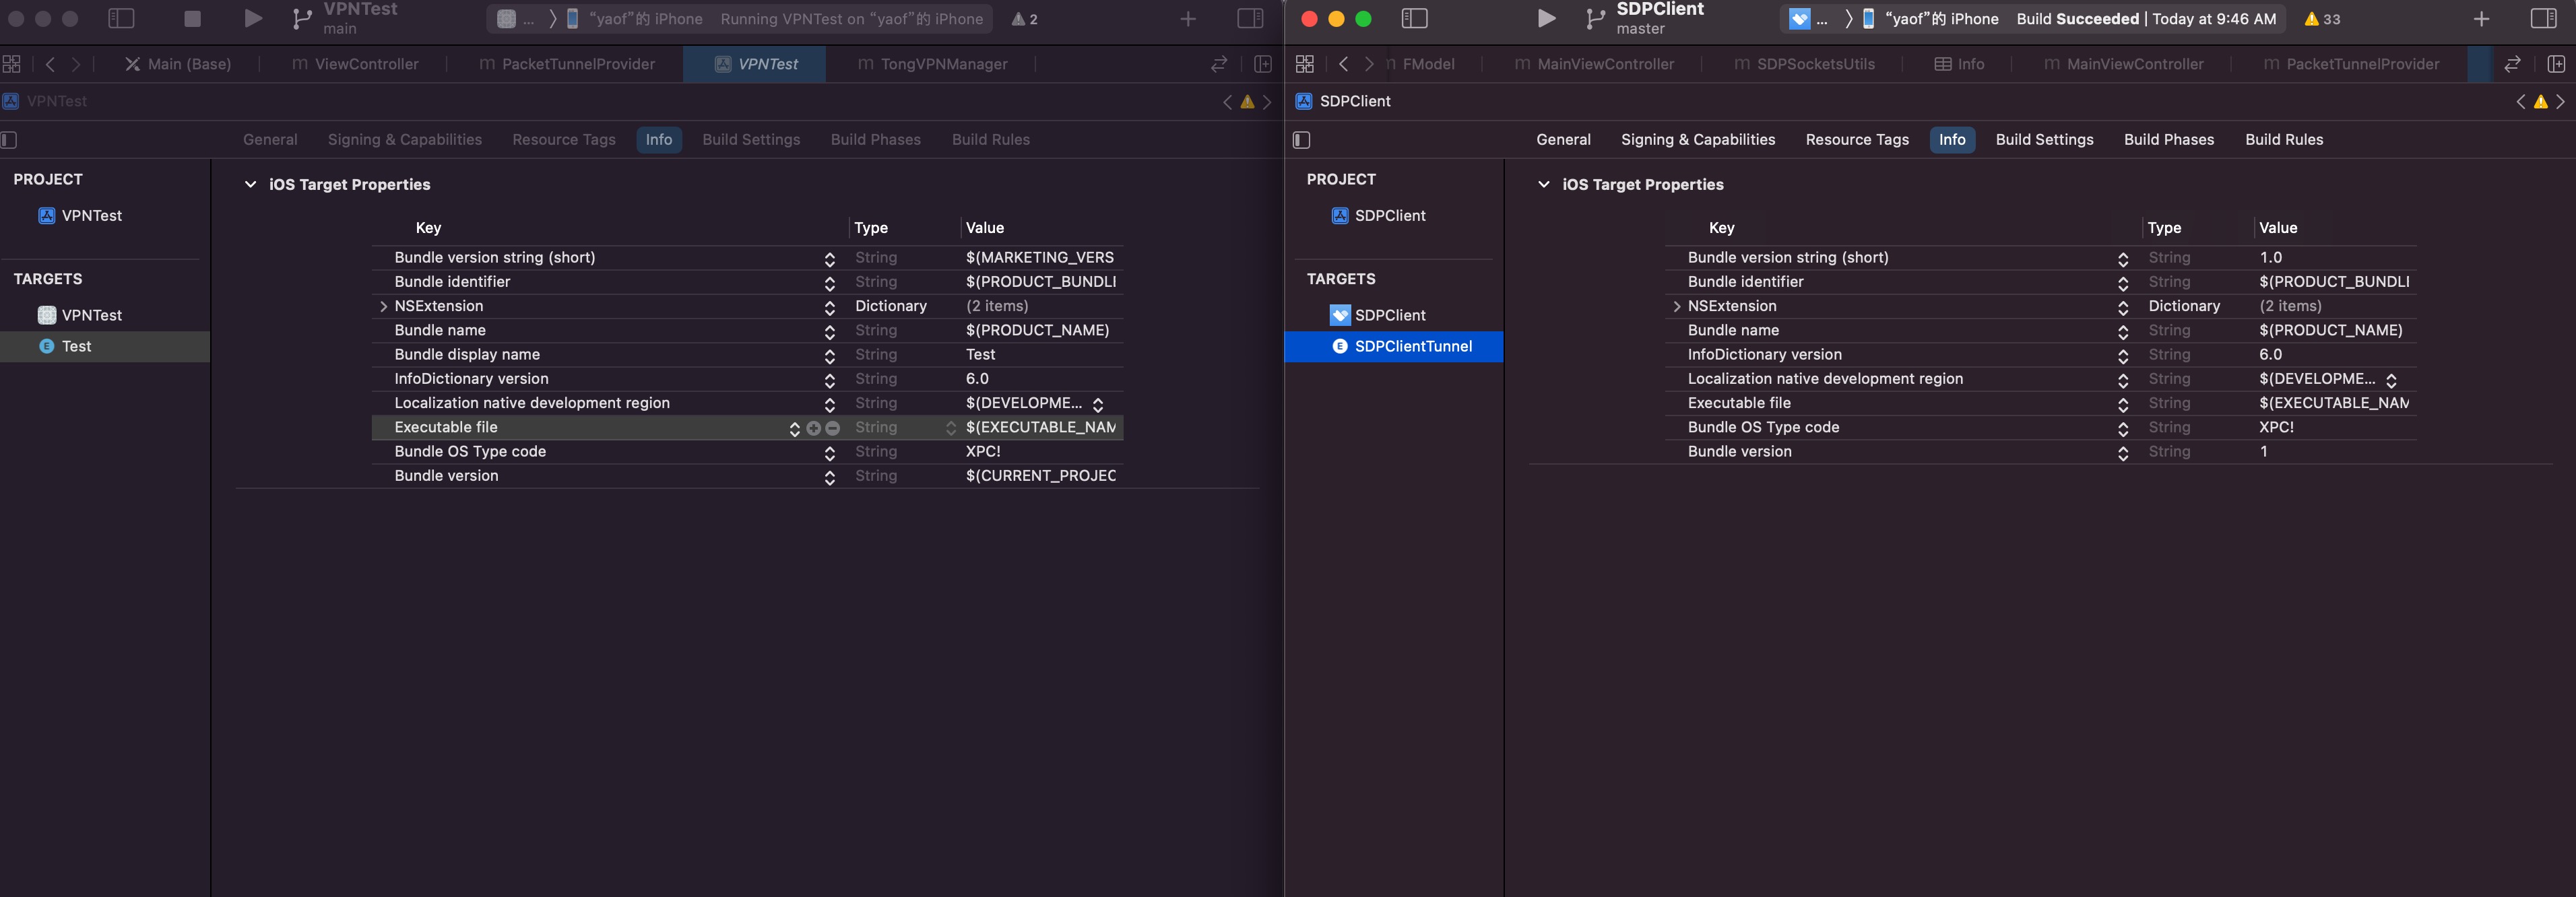2576x897 pixels.
Task: Switch to Signing & Capabilities in VPNTest
Action: [404, 140]
